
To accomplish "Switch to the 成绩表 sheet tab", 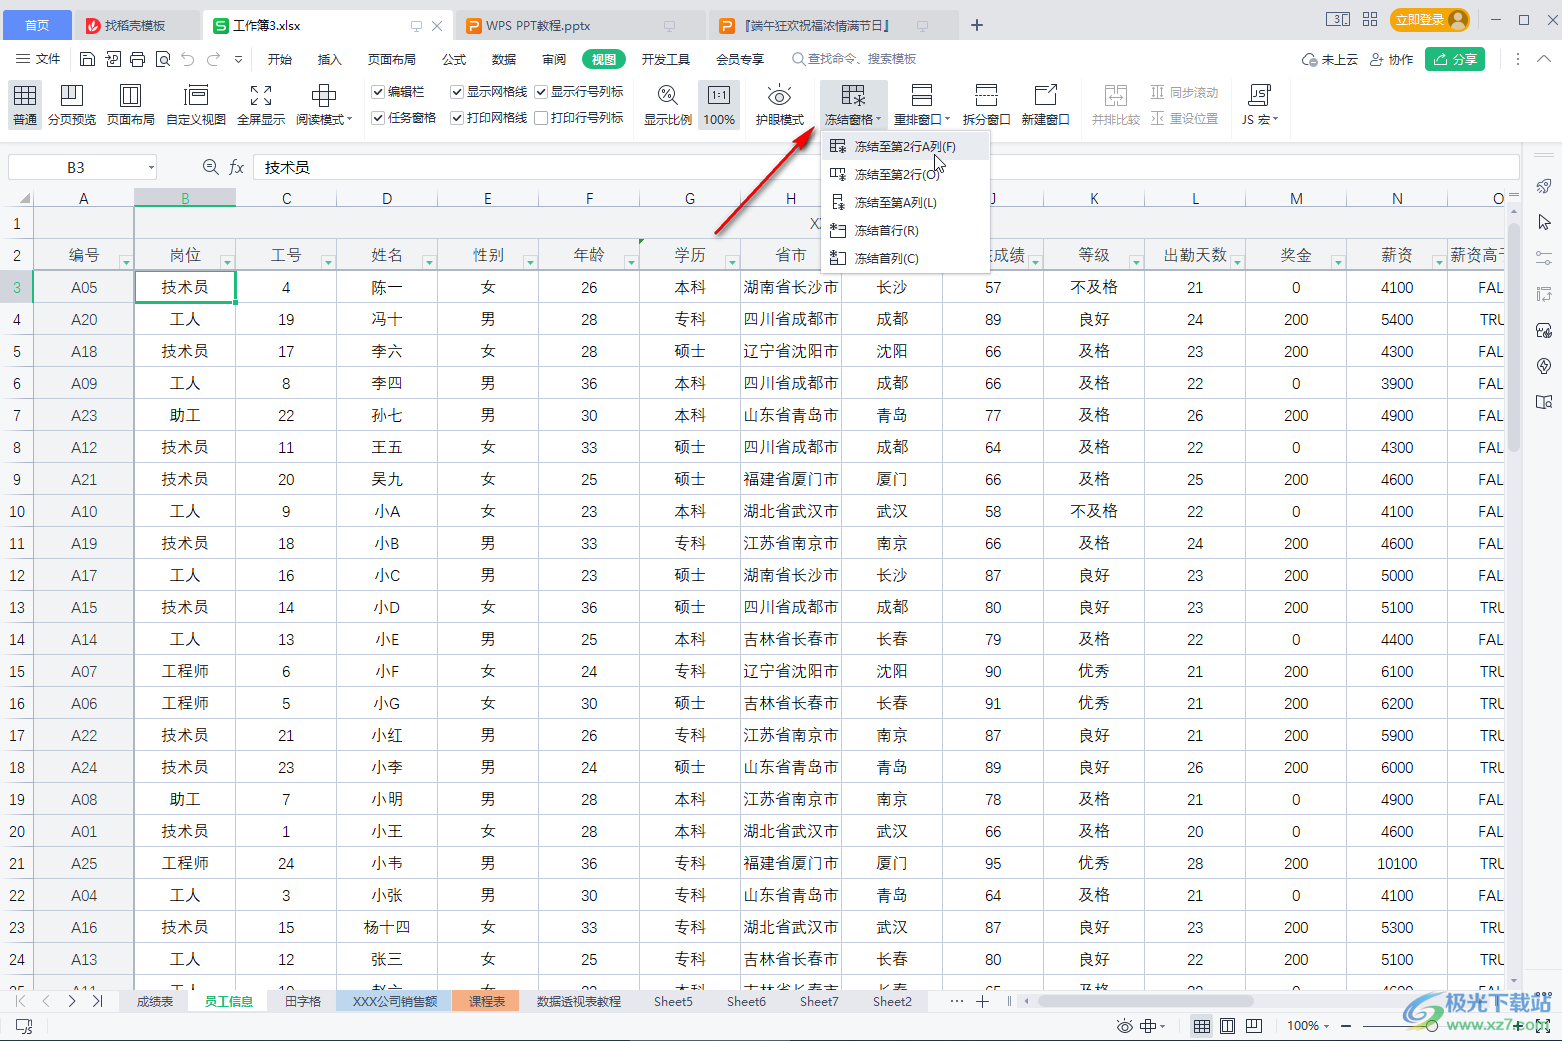I will (155, 1001).
